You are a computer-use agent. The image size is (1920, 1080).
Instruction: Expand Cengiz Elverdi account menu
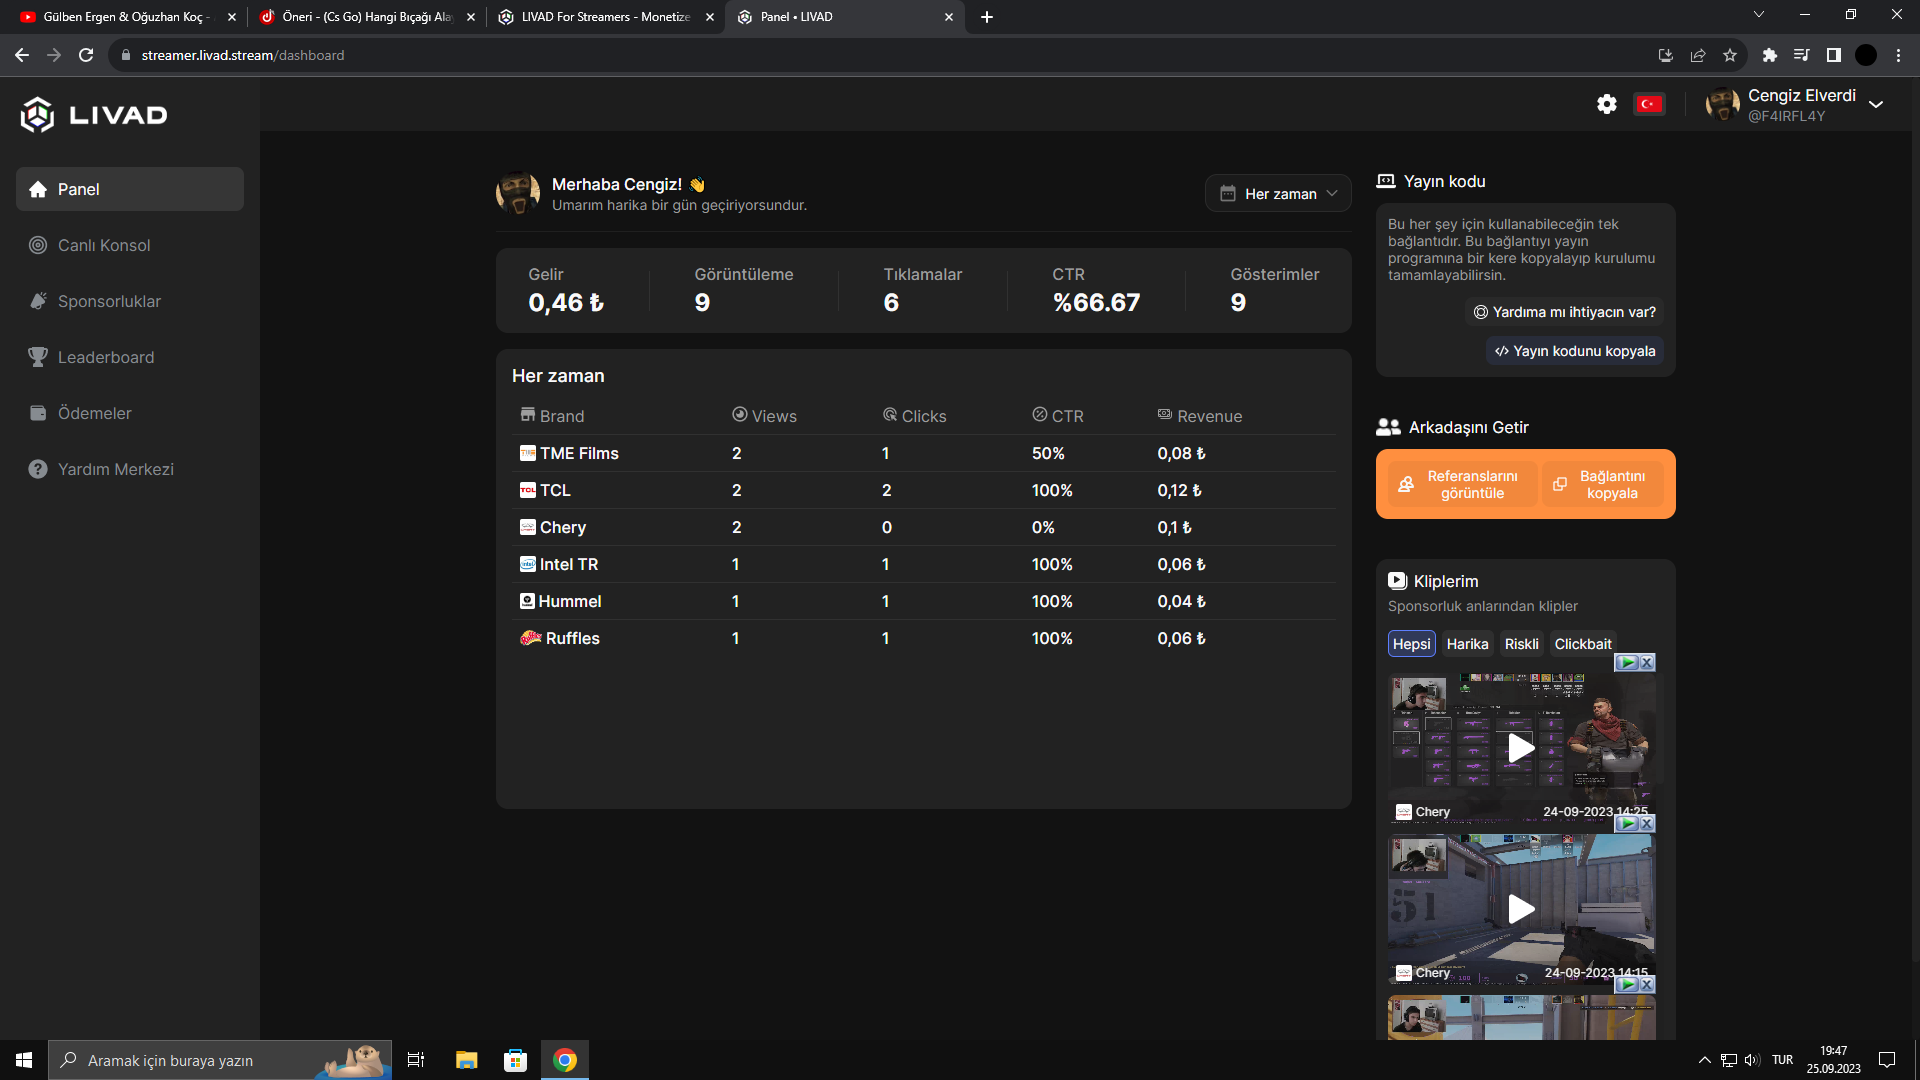pos(1875,105)
